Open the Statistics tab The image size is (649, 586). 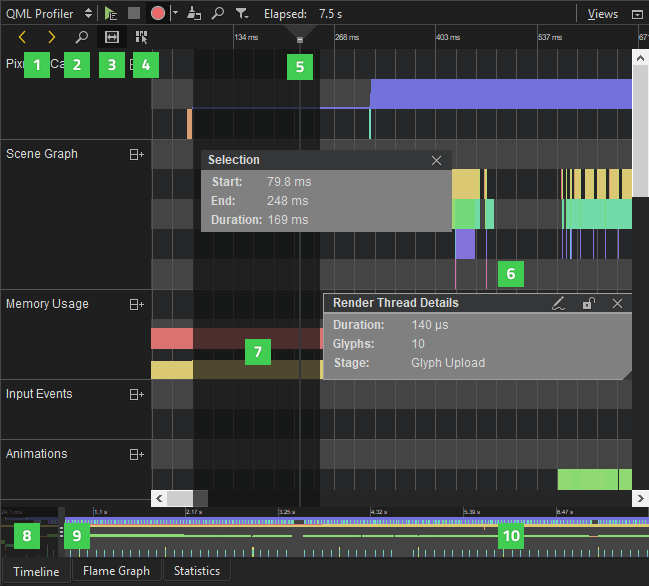(197, 572)
